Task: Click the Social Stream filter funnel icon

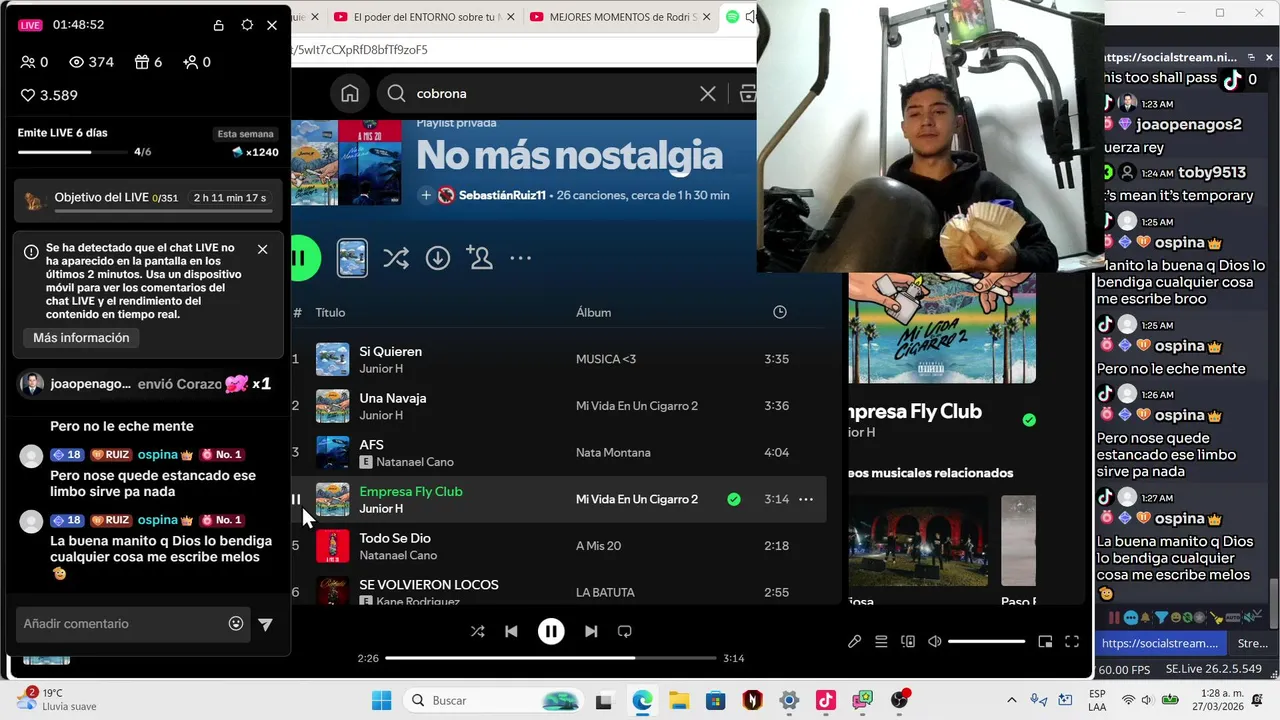Action: 1162,618
